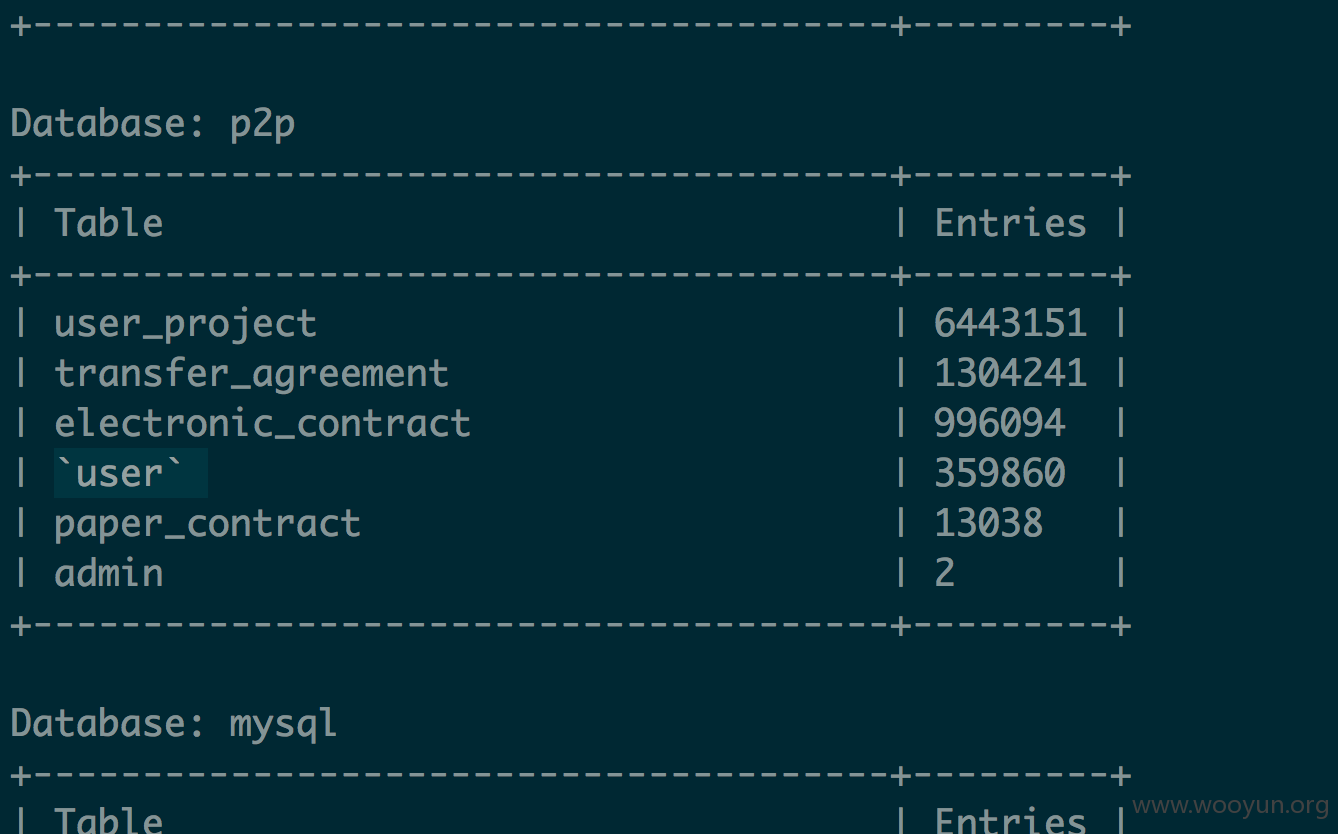Select the admin table name
The height and width of the screenshot is (834, 1338).
108,573
